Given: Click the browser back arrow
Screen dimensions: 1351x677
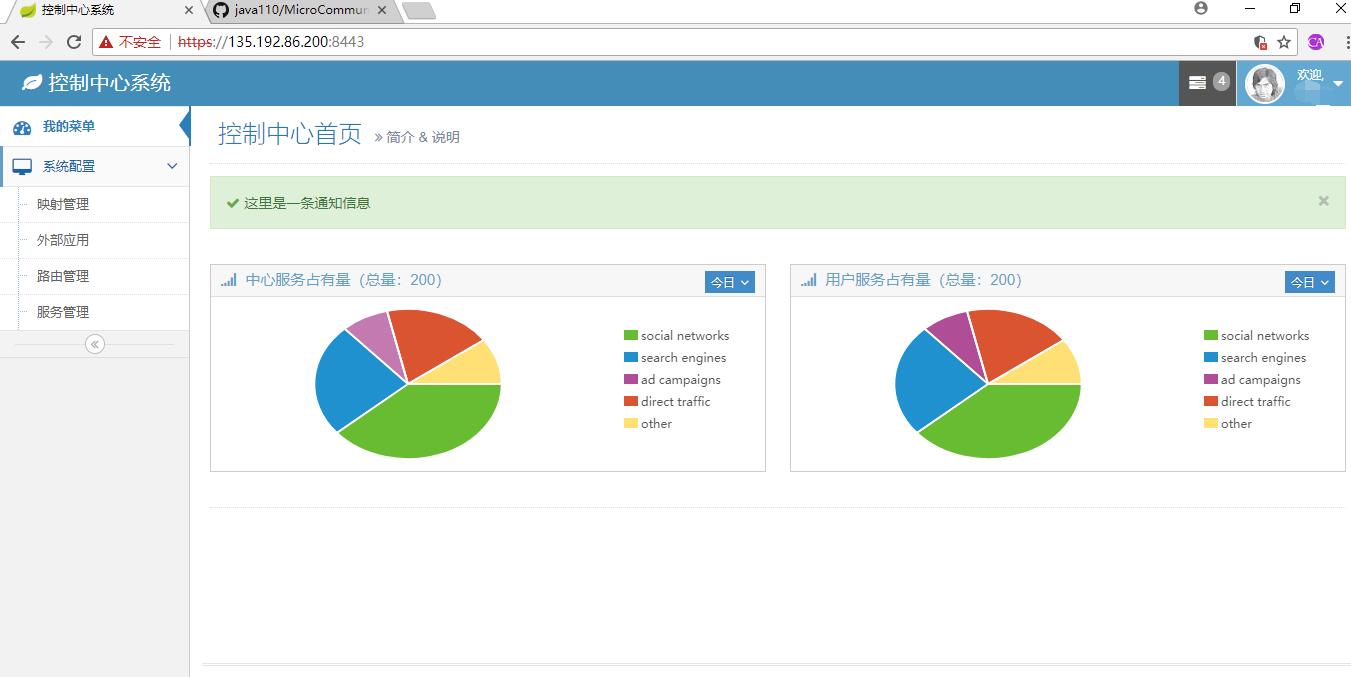Looking at the screenshot, I should click(x=18, y=42).
